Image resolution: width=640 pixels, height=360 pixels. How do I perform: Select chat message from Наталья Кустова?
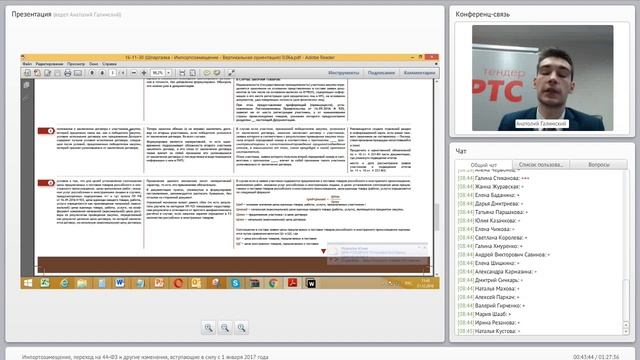point(489,331)
